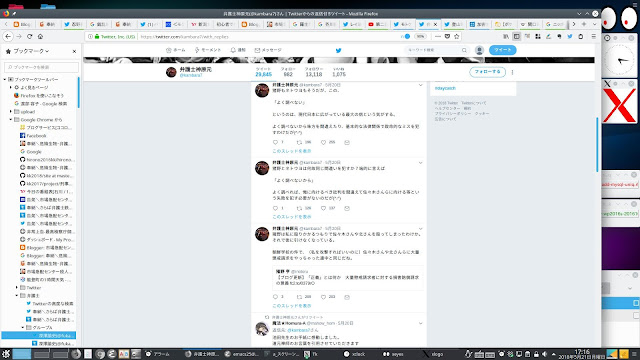Open このスレッドを表示 under the second tweet
Image resolution: width=640 pixels, height=360 pixels.
(x=291, y=217)
